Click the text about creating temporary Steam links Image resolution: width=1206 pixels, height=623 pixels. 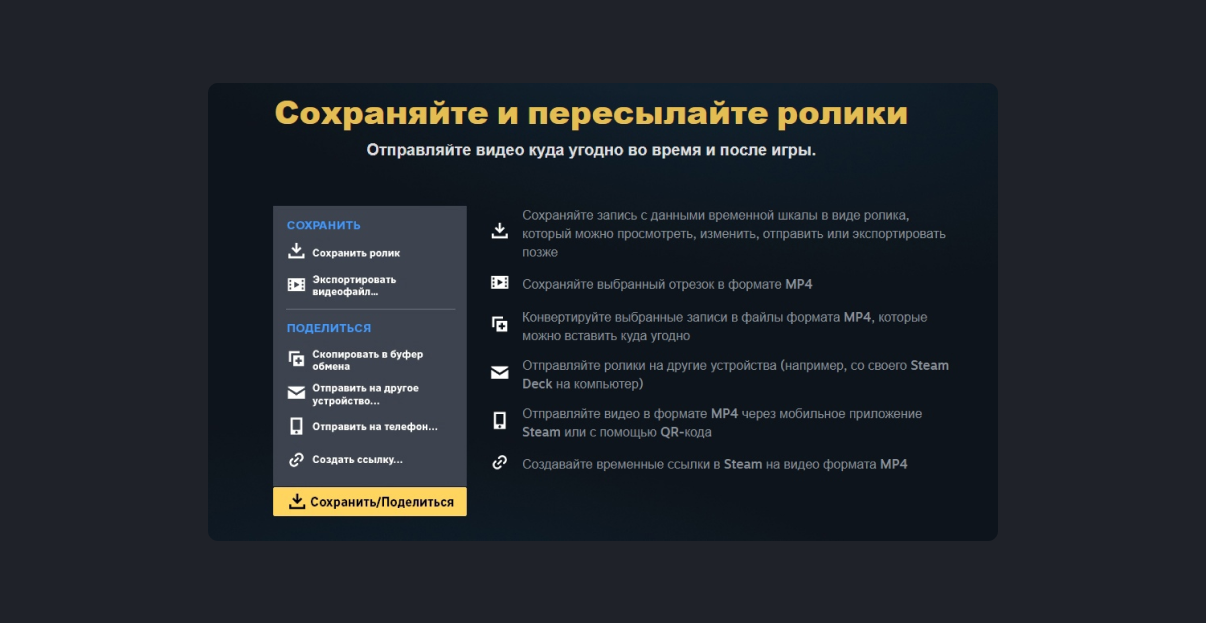point(714,464)
